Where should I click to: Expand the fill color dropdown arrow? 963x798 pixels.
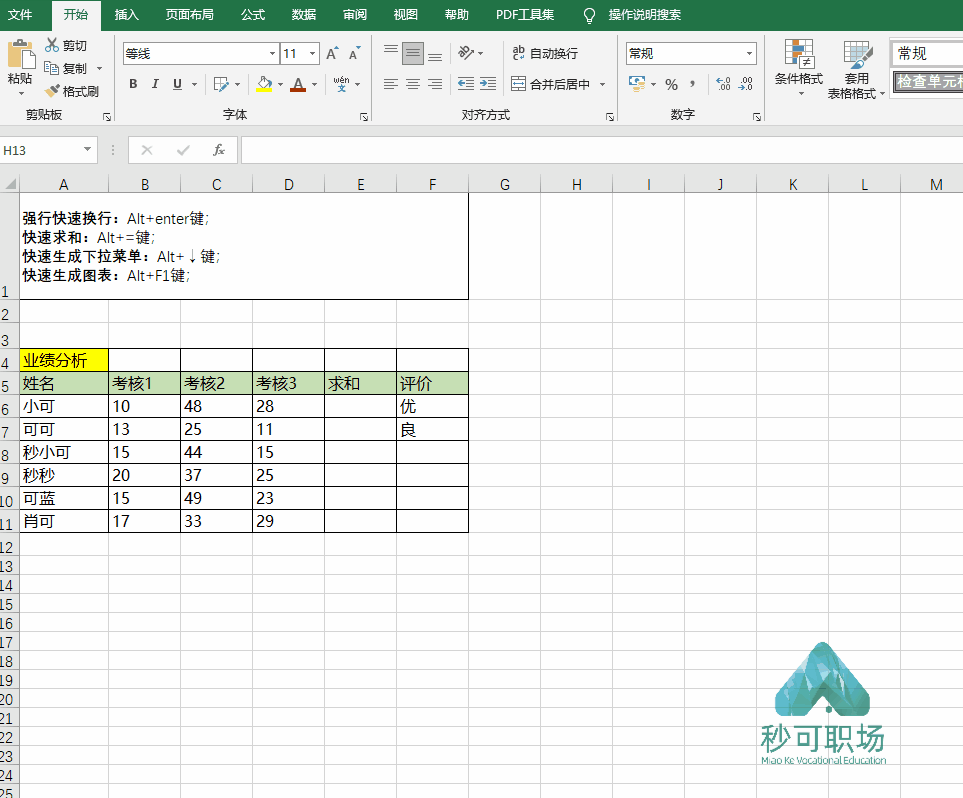pyautogui.click(x=280, y=84)
